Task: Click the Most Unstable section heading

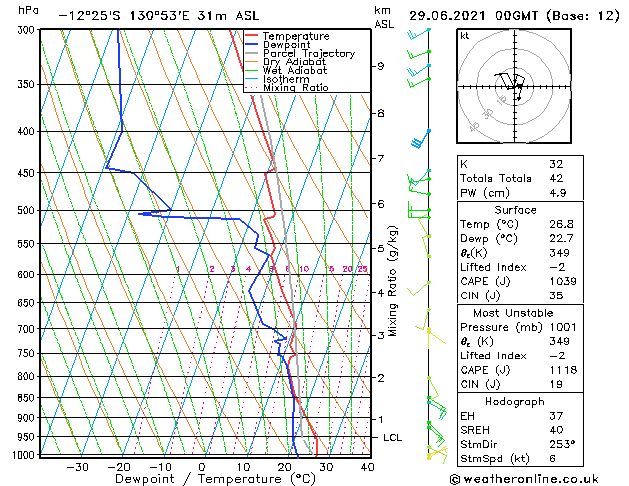Action: pyautogui.click(x=513, y=313)
